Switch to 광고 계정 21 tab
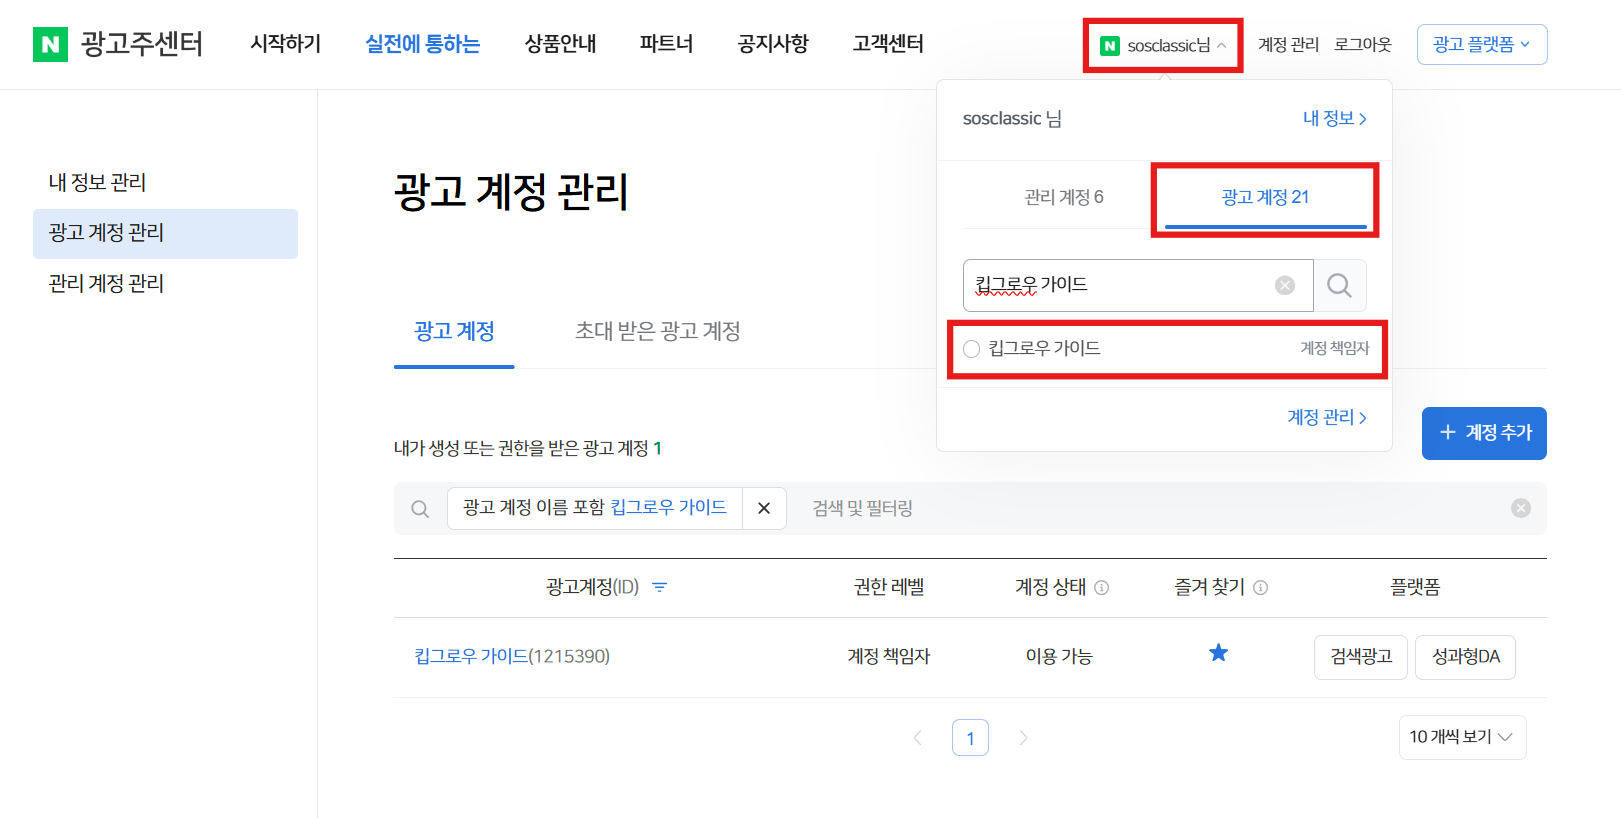The image size is (1621, 818). (1265, 197)
